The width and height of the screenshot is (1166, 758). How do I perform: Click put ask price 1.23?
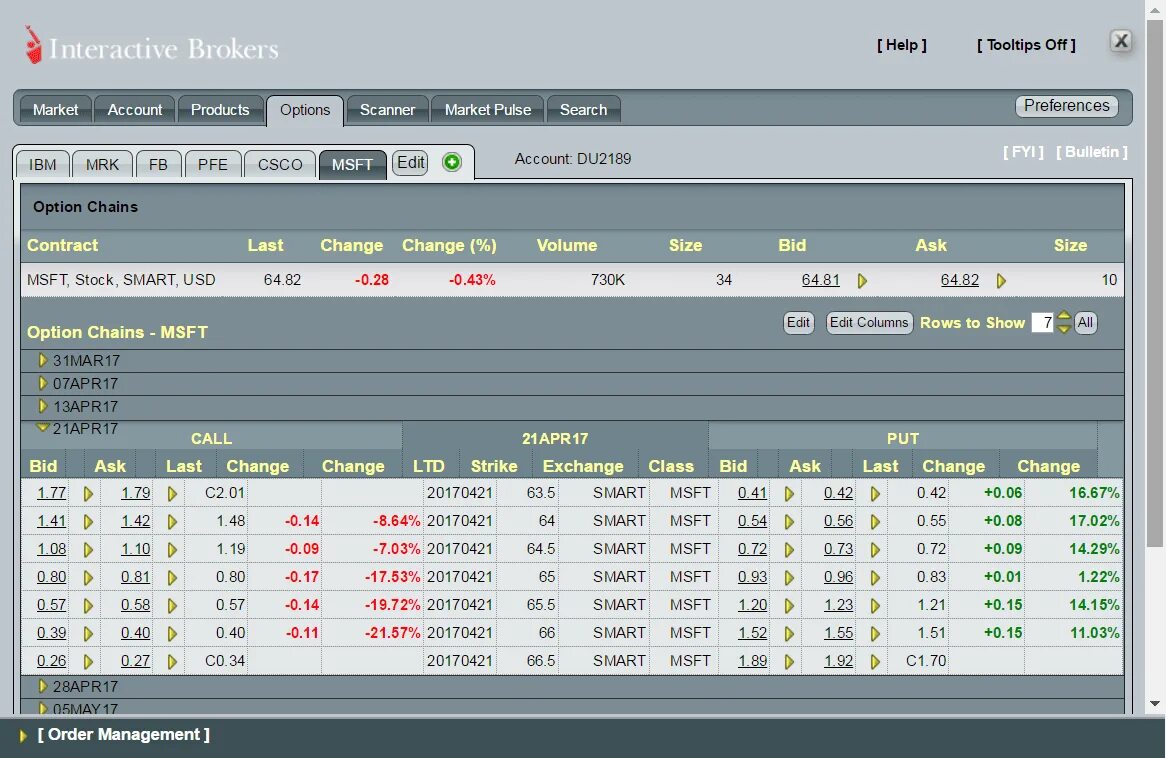point(838,606)
